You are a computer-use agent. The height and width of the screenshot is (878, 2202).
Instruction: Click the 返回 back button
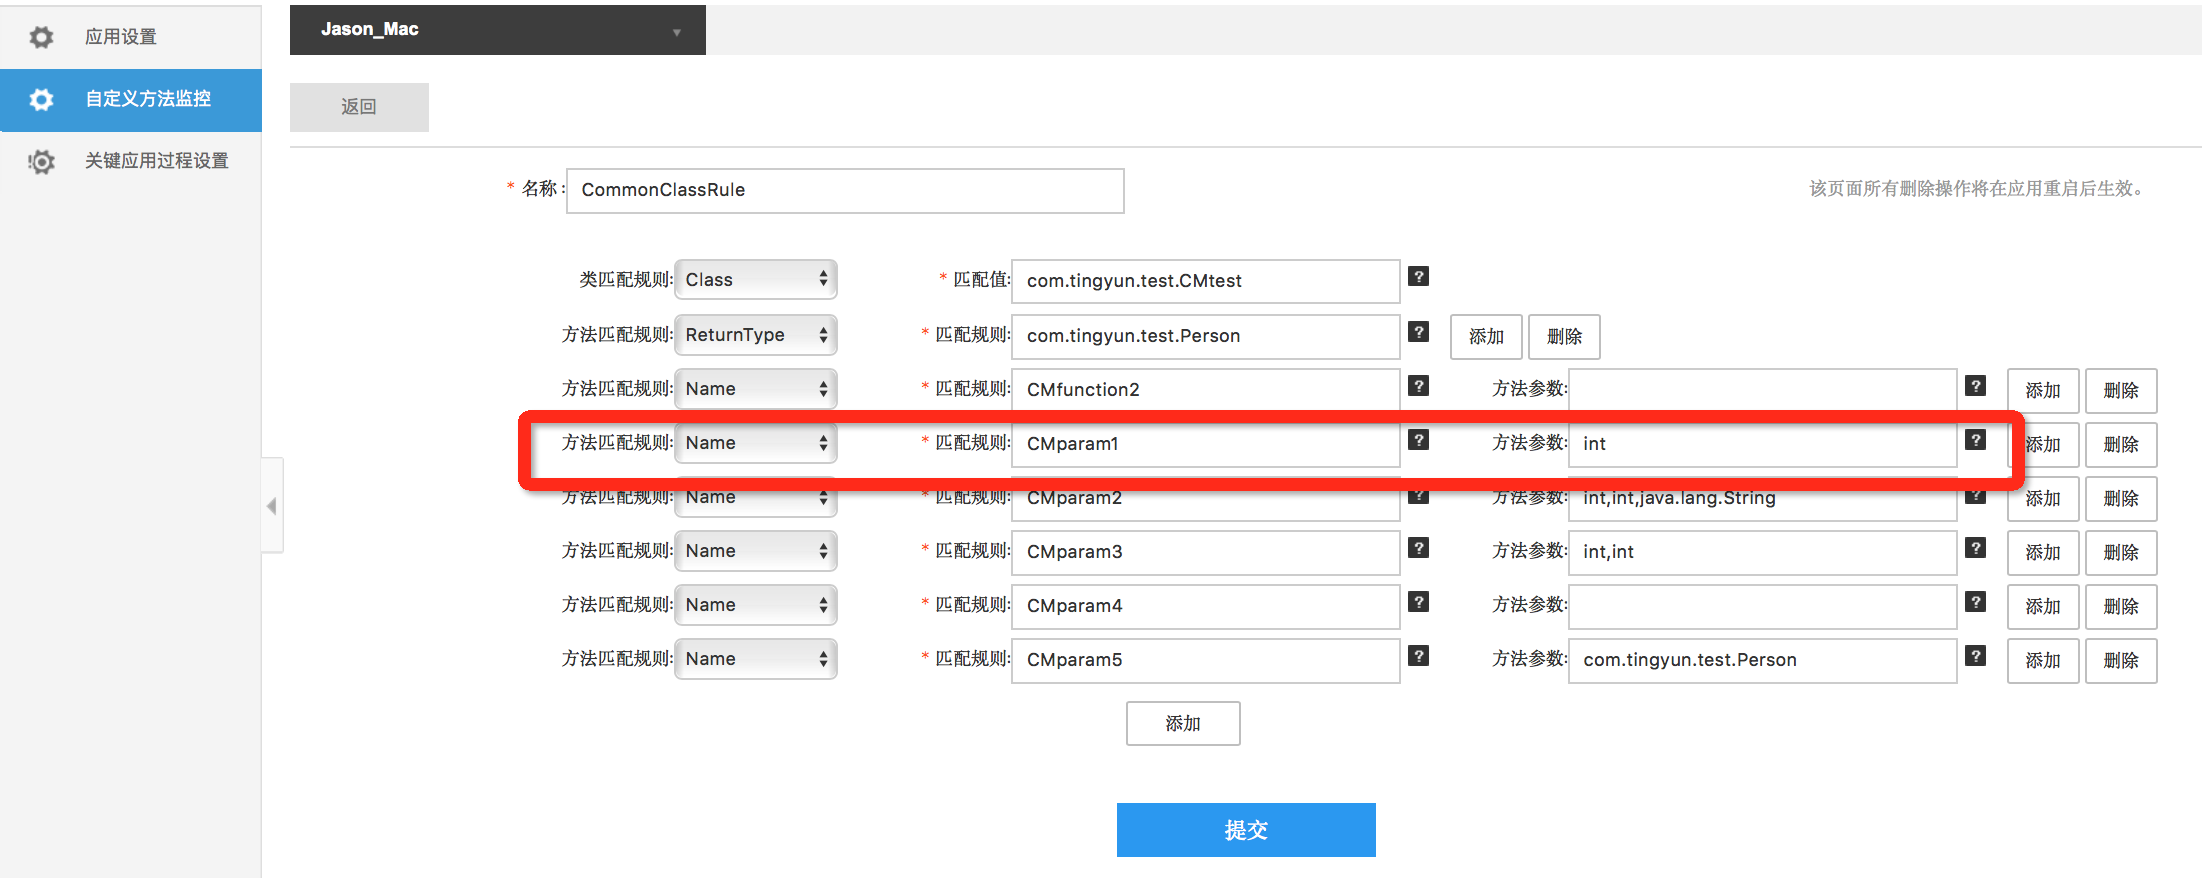359,107
